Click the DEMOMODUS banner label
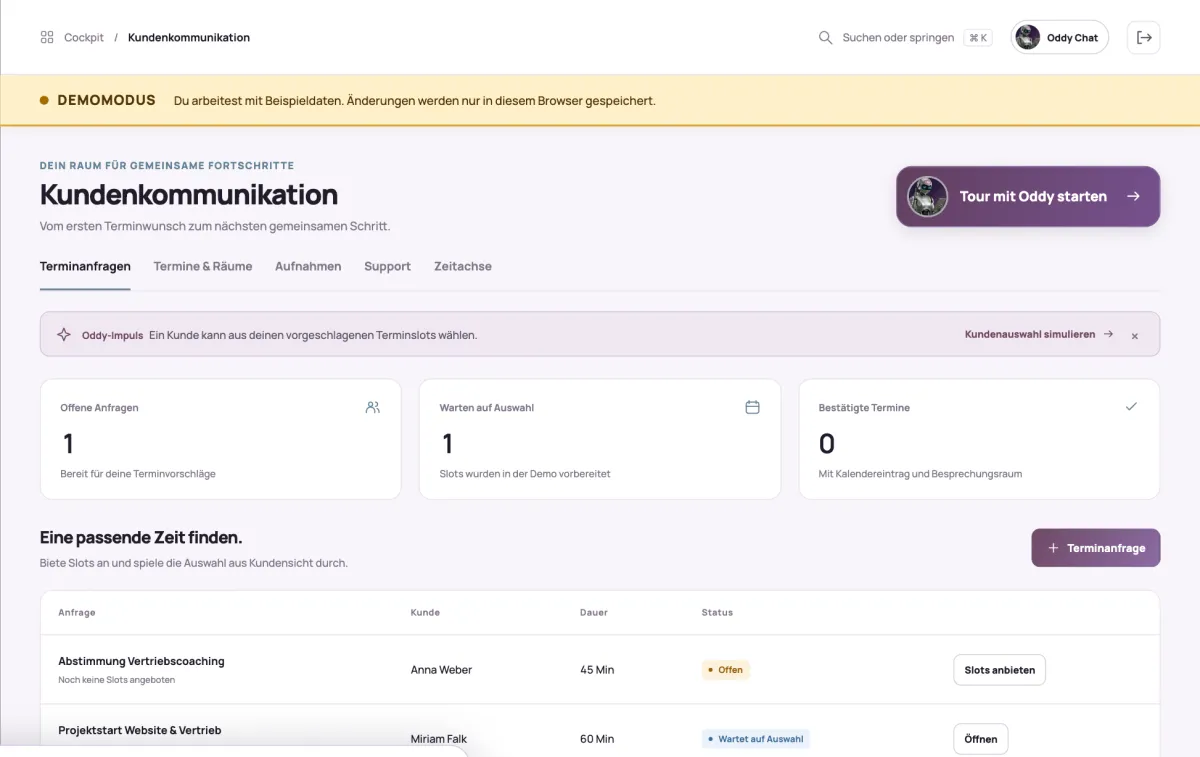 pos(106,100)
